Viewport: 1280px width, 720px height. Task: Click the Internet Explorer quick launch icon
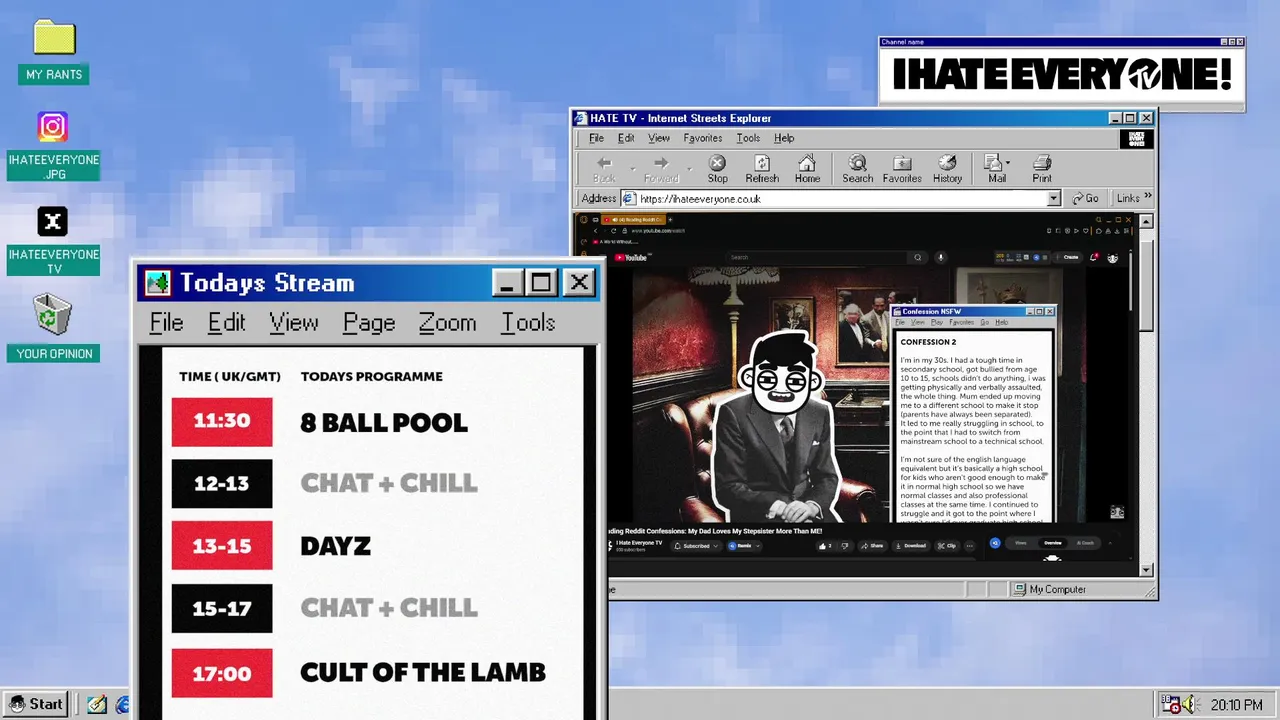pos(123,705)
